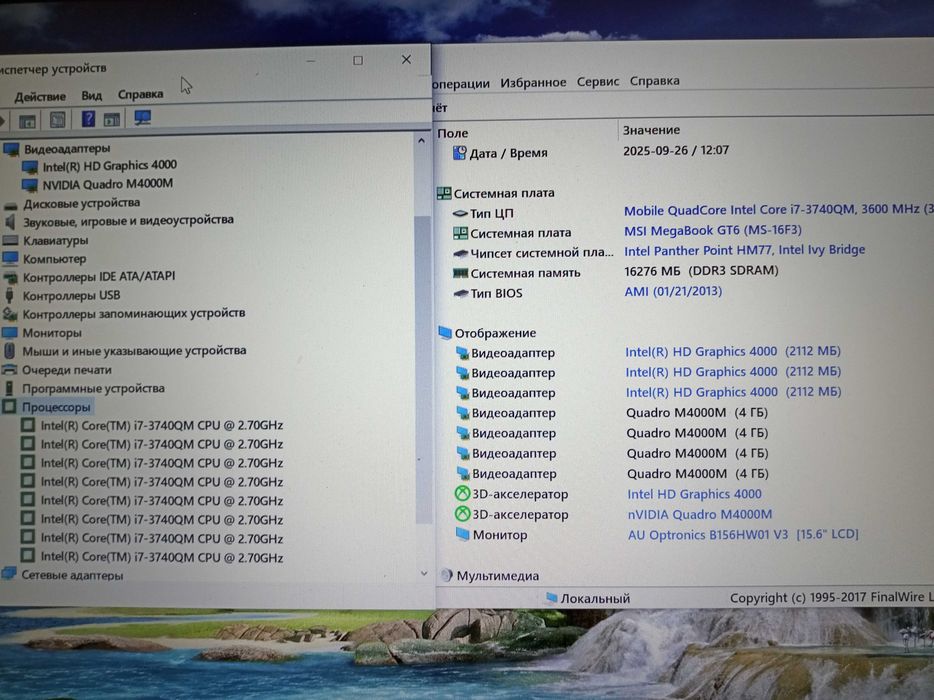Open the Справка menu in Device Manager
The width and height of the screenshot is (934, 700).
141,94
